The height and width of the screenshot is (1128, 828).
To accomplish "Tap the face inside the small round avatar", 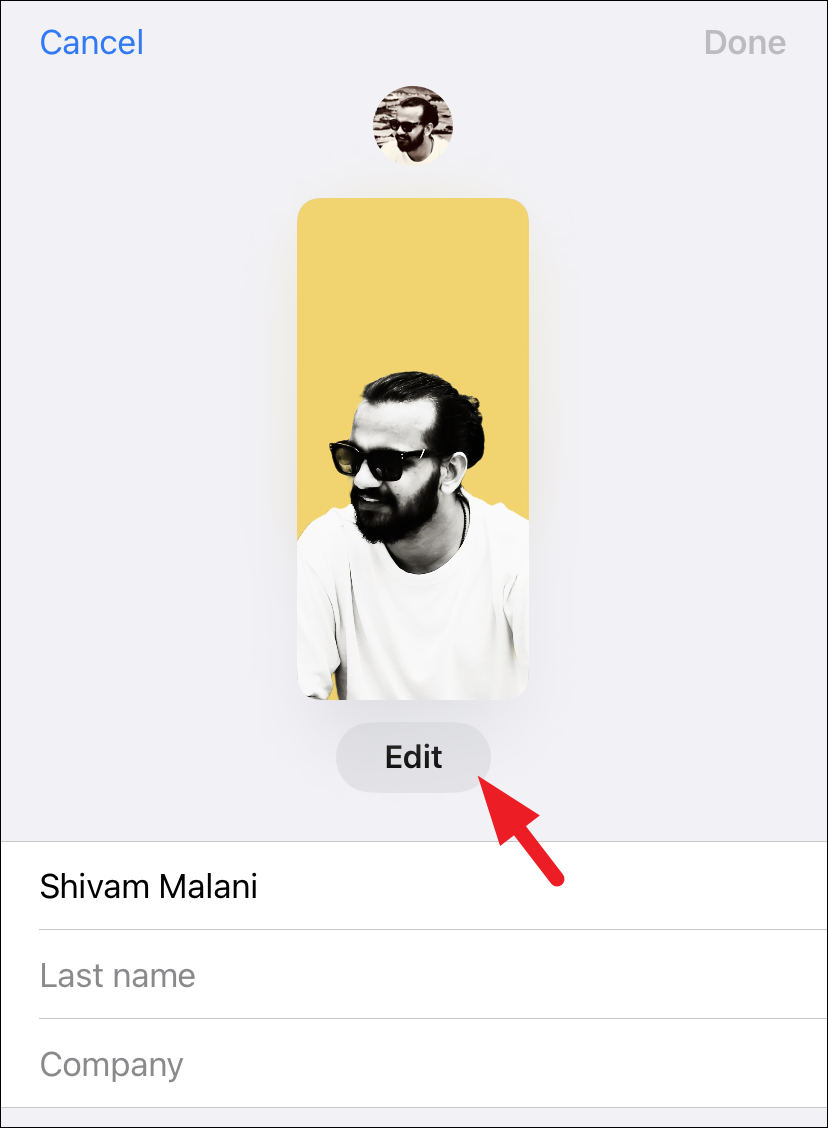I will point(409,129).
